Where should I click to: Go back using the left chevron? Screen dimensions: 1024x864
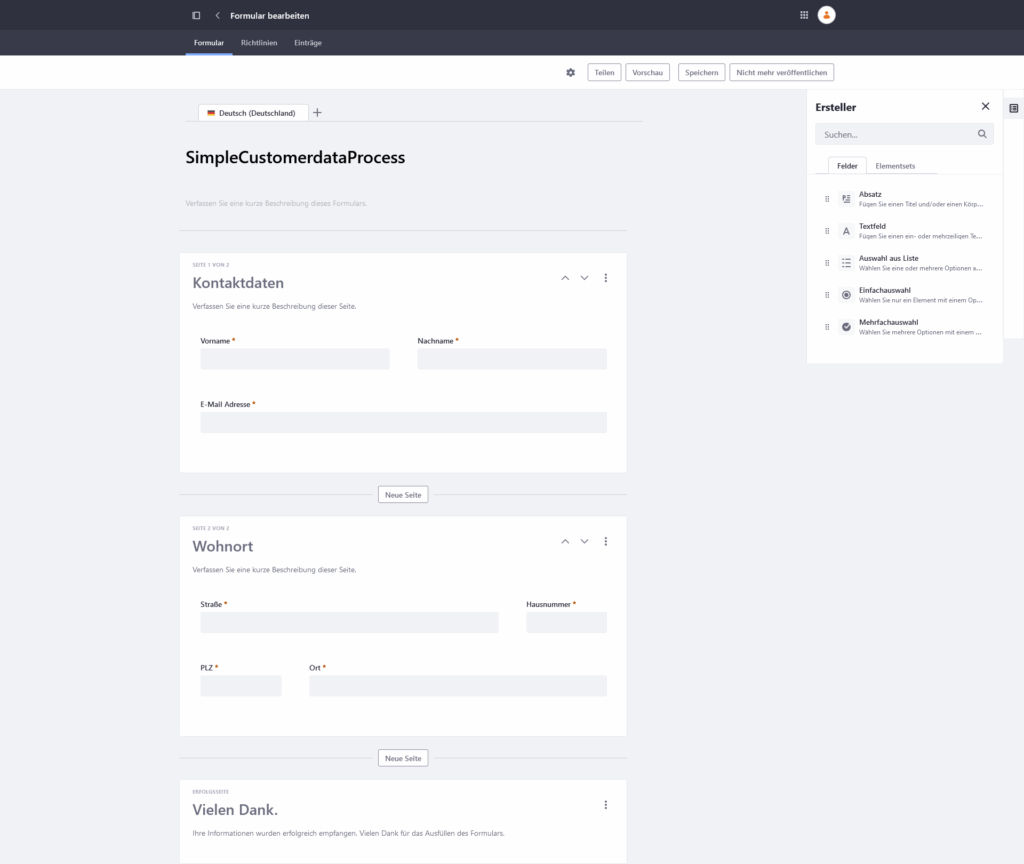coord(217,16)
